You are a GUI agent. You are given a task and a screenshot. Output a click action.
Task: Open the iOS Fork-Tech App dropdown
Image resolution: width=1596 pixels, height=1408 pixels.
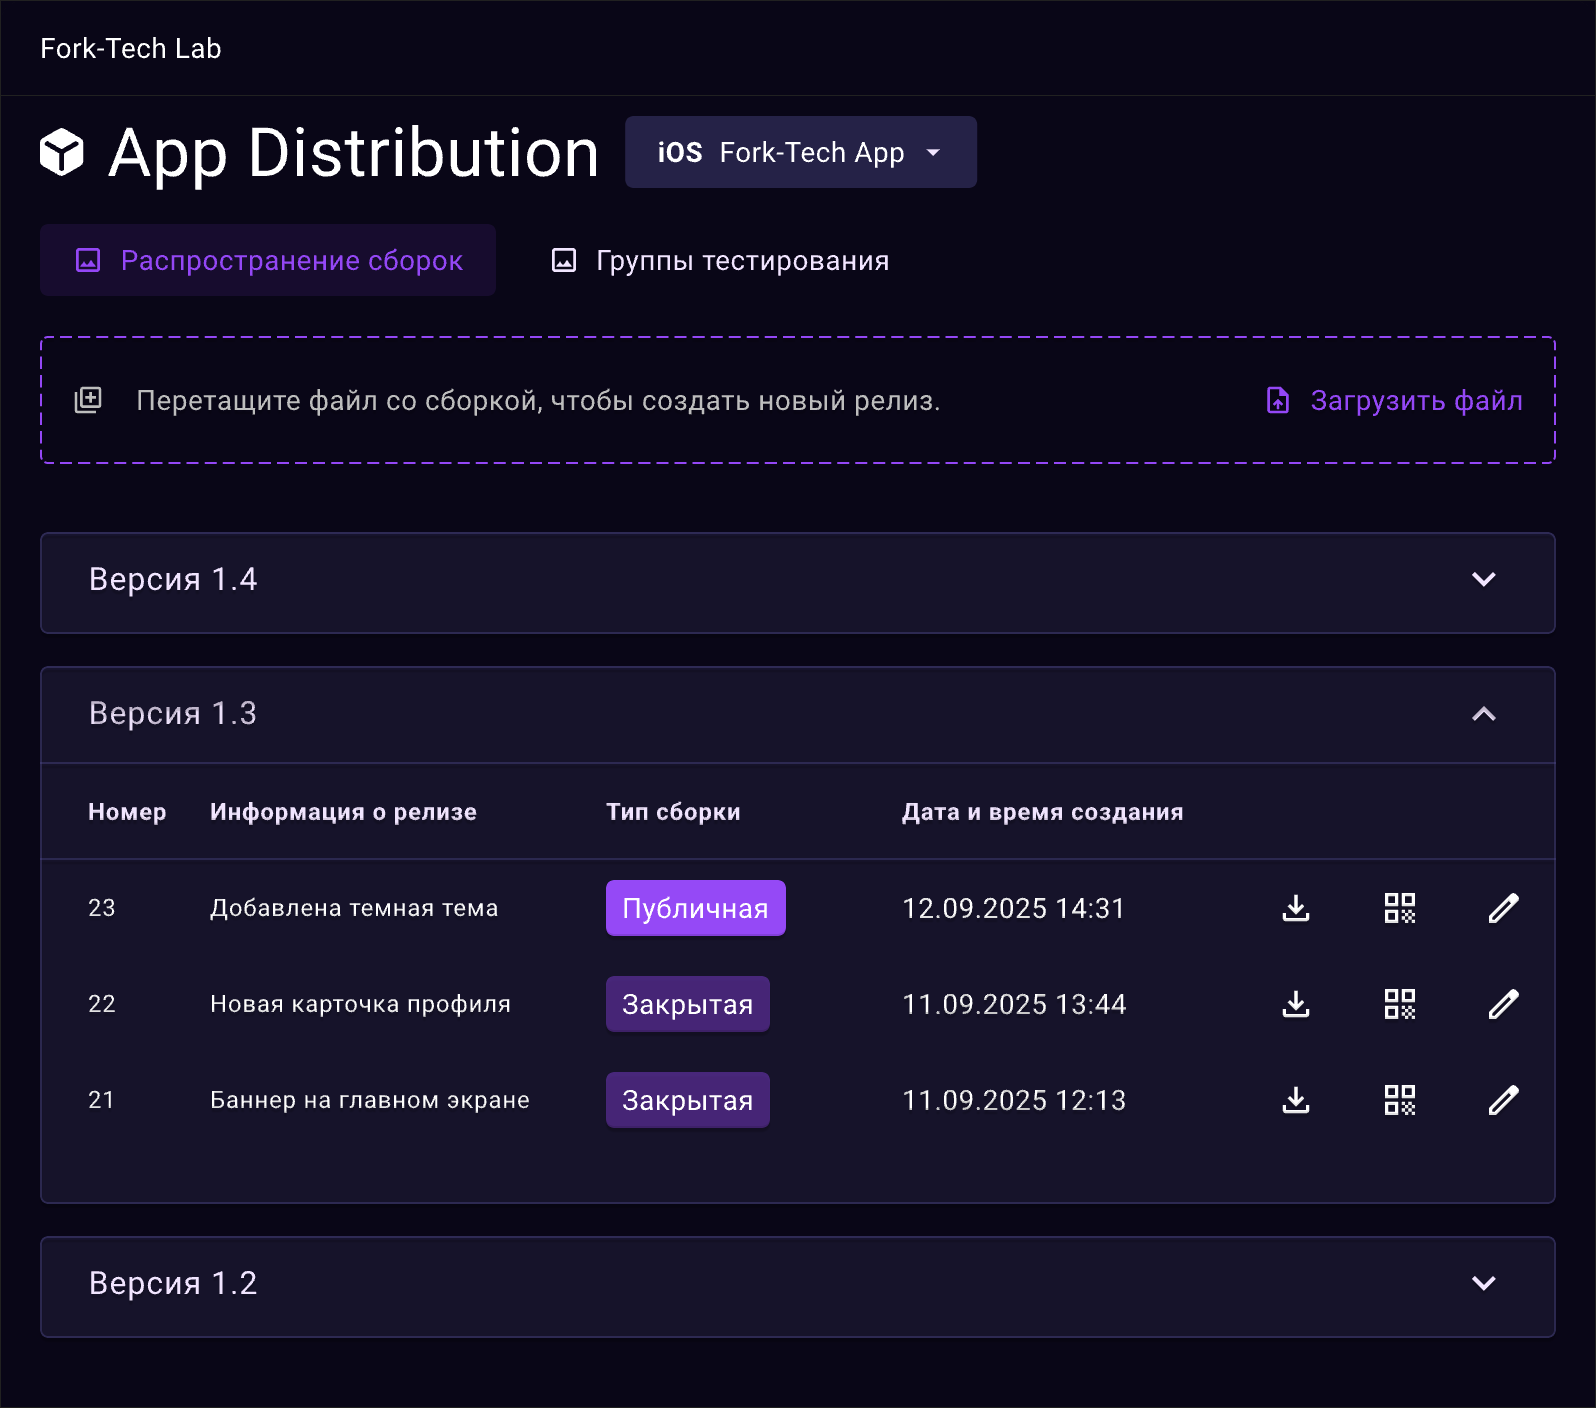tap(800, 152)
